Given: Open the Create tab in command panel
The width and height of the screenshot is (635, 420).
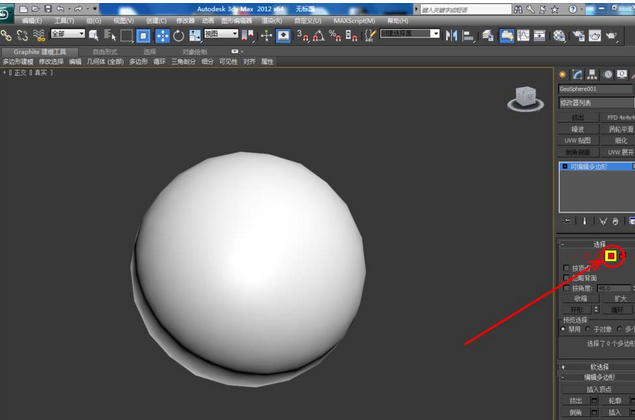Looking at the screenshot, I should coord(564,75).
